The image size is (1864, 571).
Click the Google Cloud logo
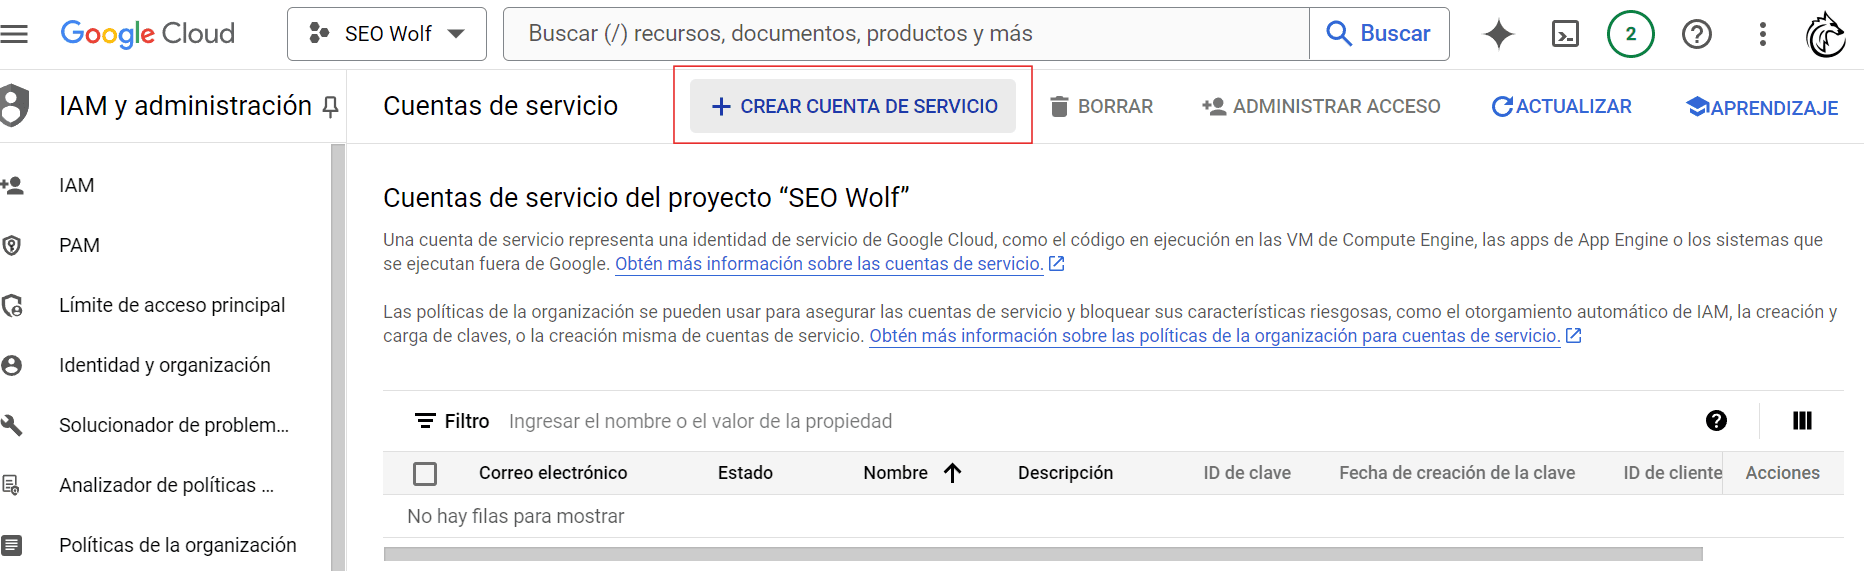tap(148, 34)
